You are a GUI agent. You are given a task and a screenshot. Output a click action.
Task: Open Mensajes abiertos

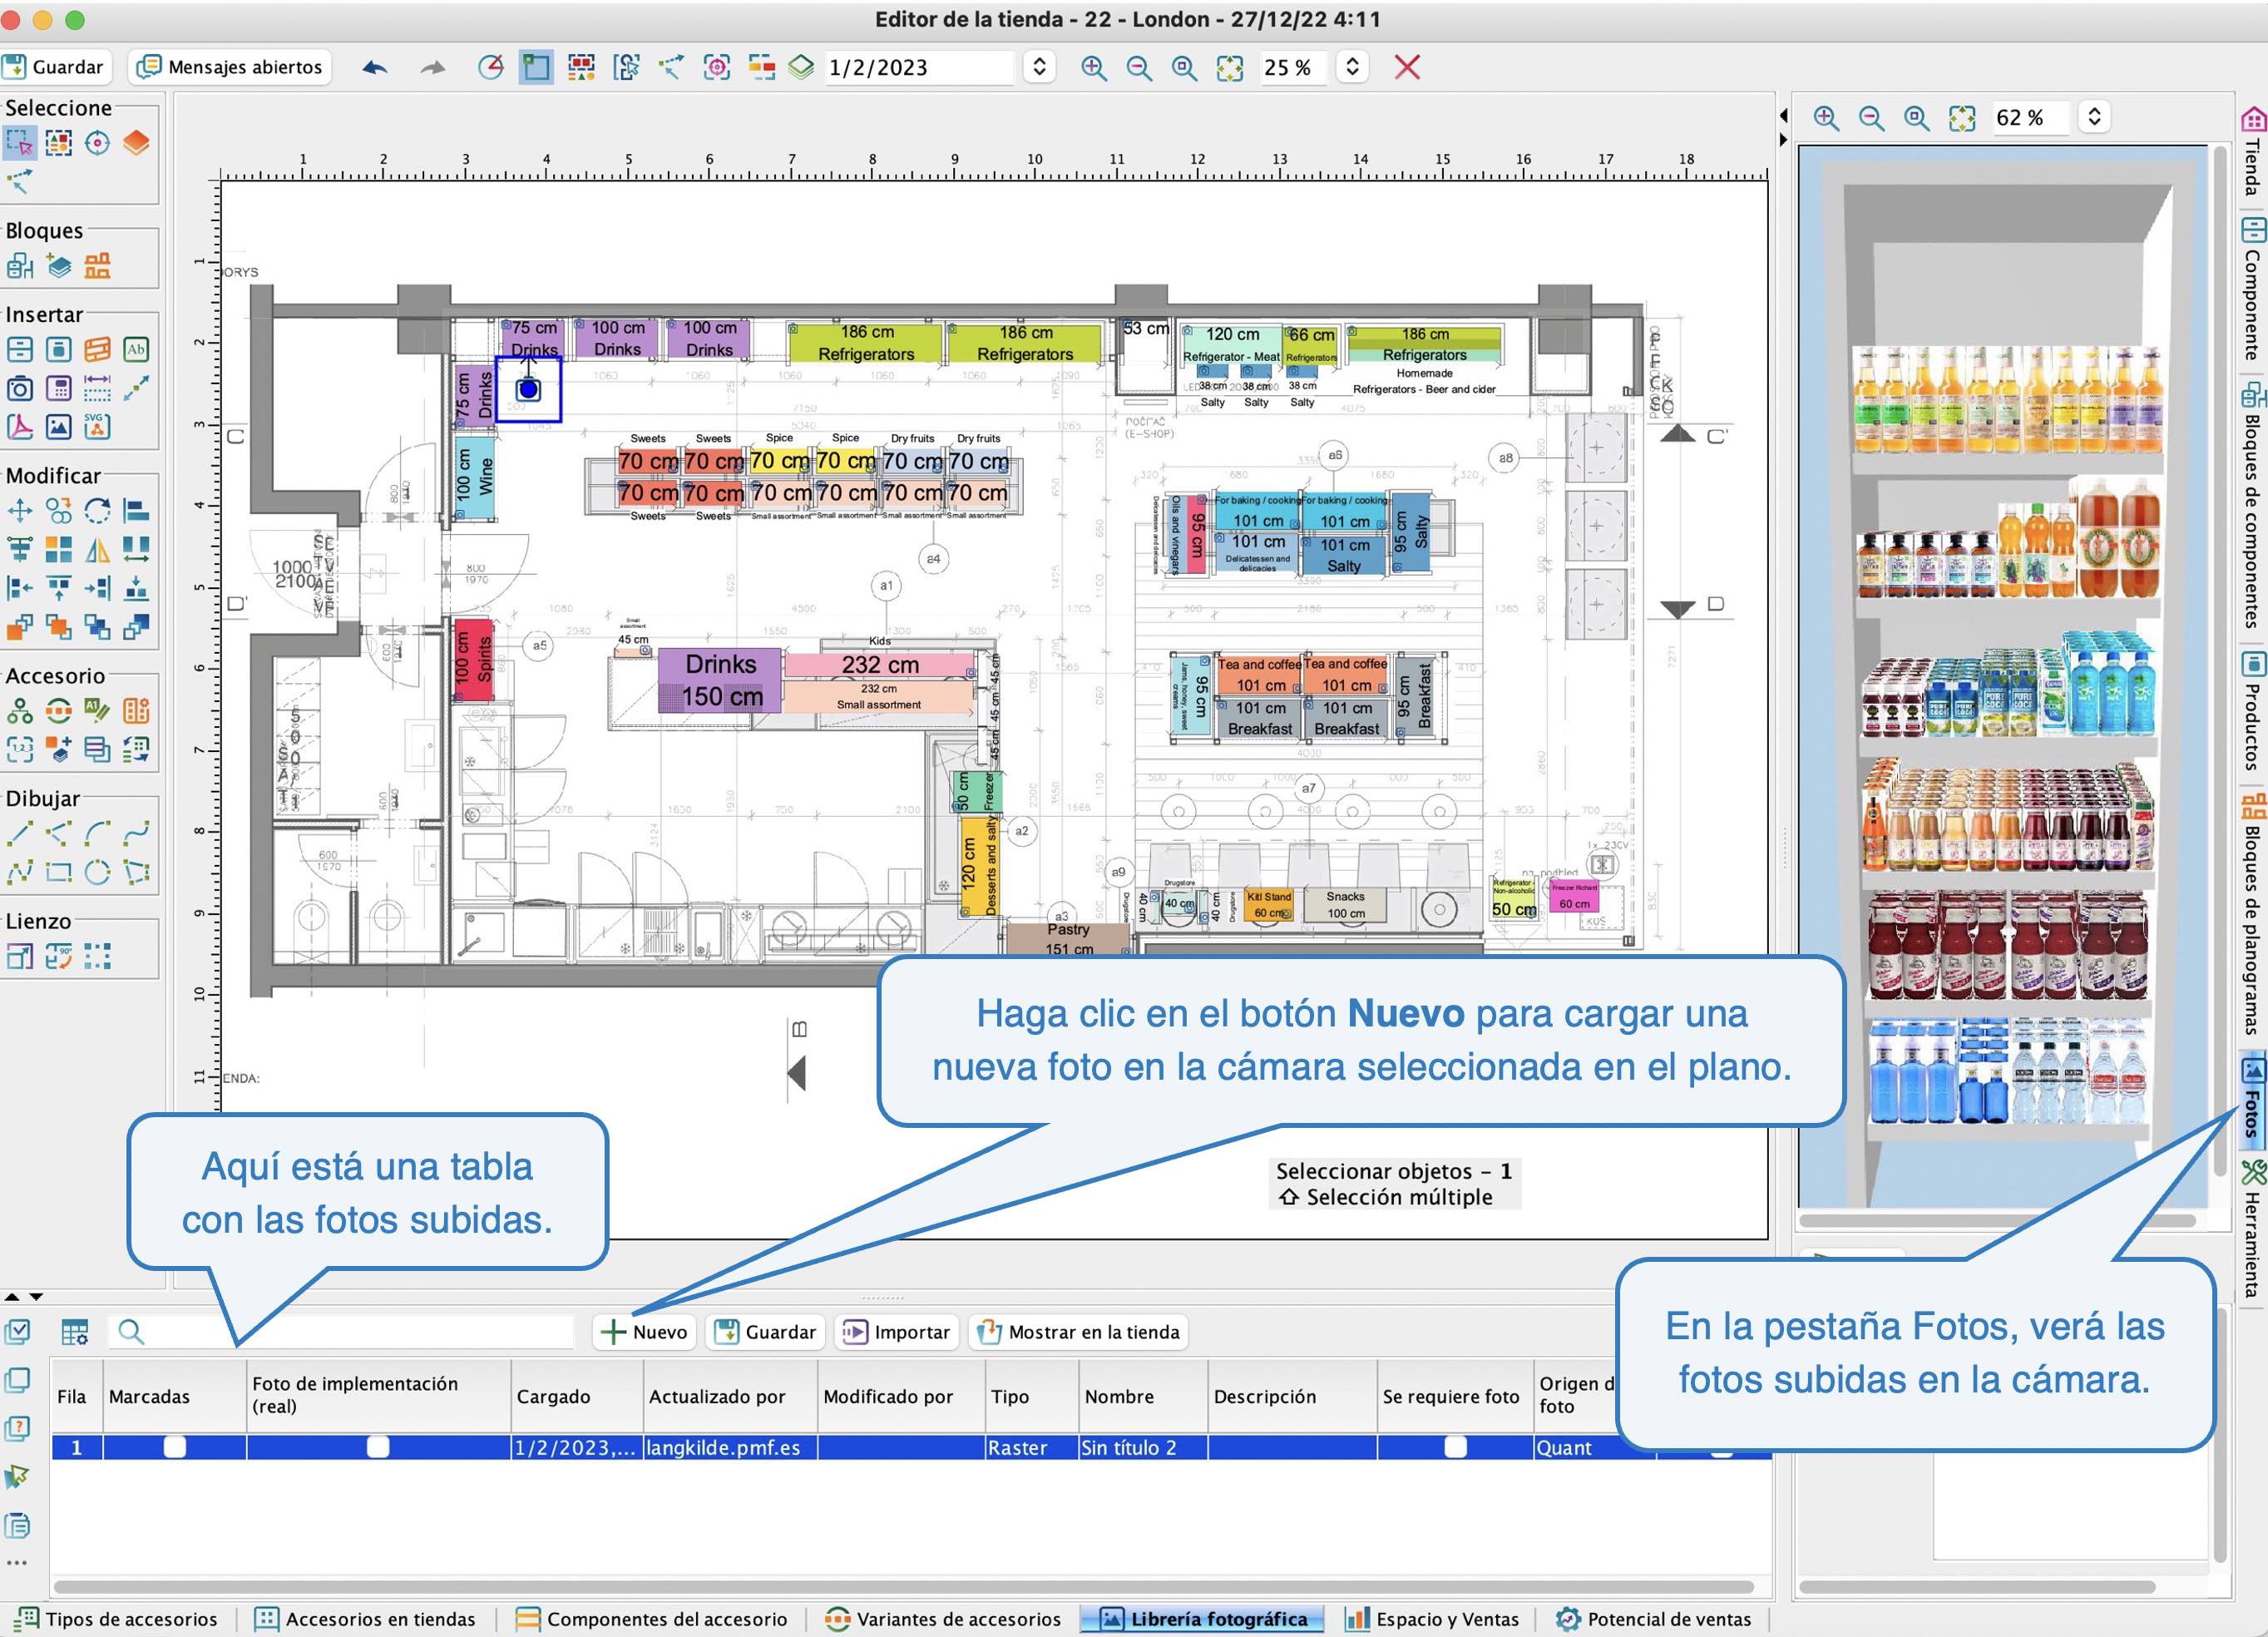[x=230, y=67]
